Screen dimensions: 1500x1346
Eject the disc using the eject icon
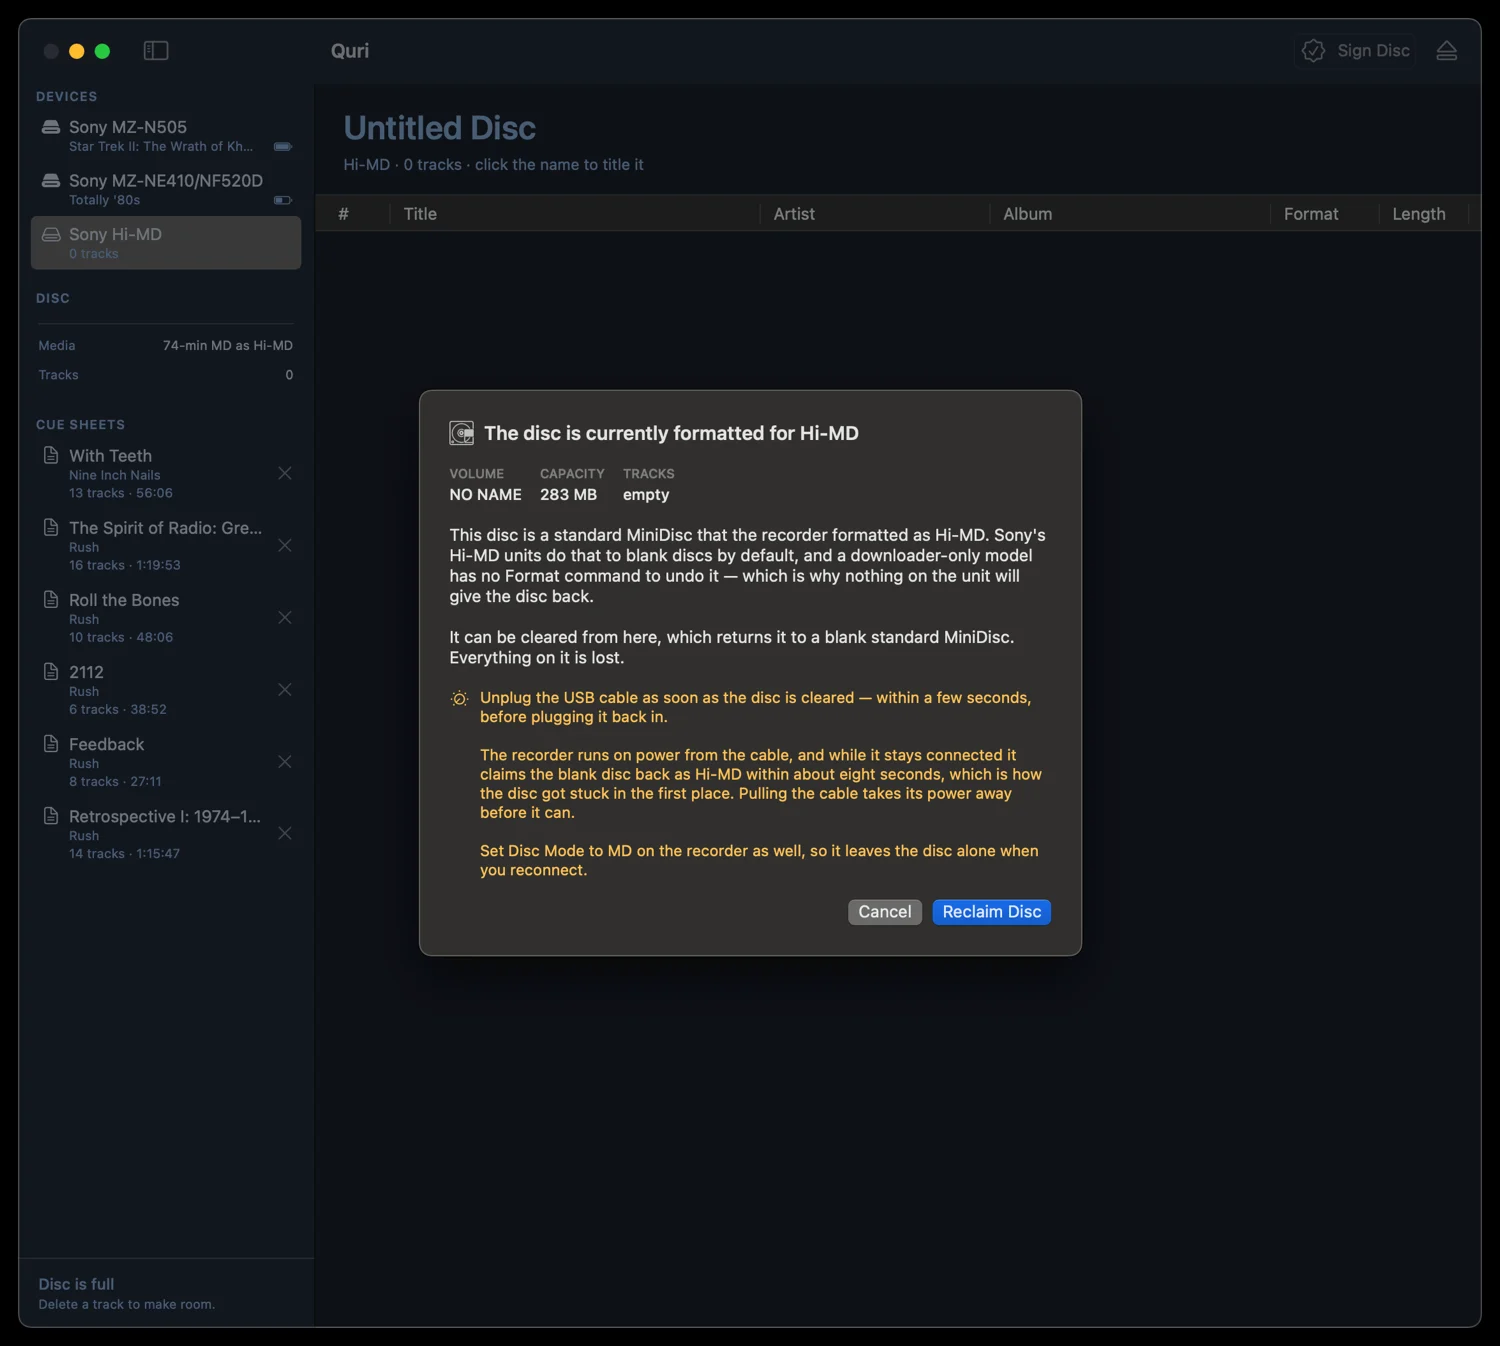coord(1447,51)
